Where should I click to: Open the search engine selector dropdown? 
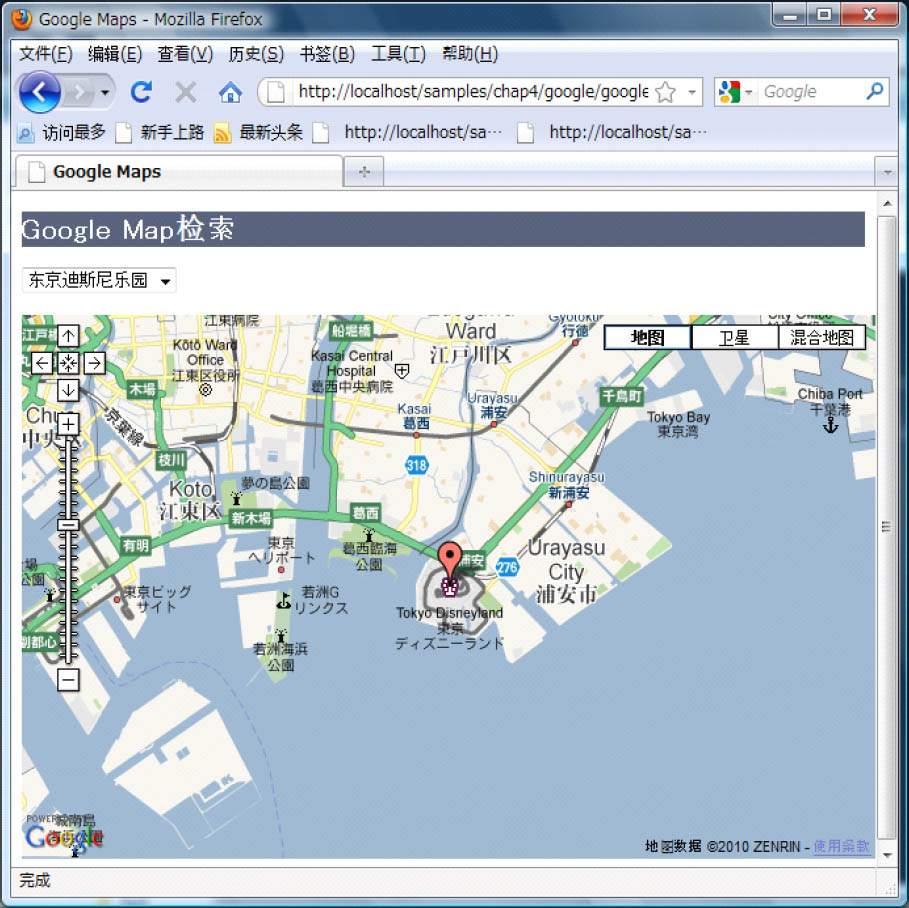pos(735,92)
